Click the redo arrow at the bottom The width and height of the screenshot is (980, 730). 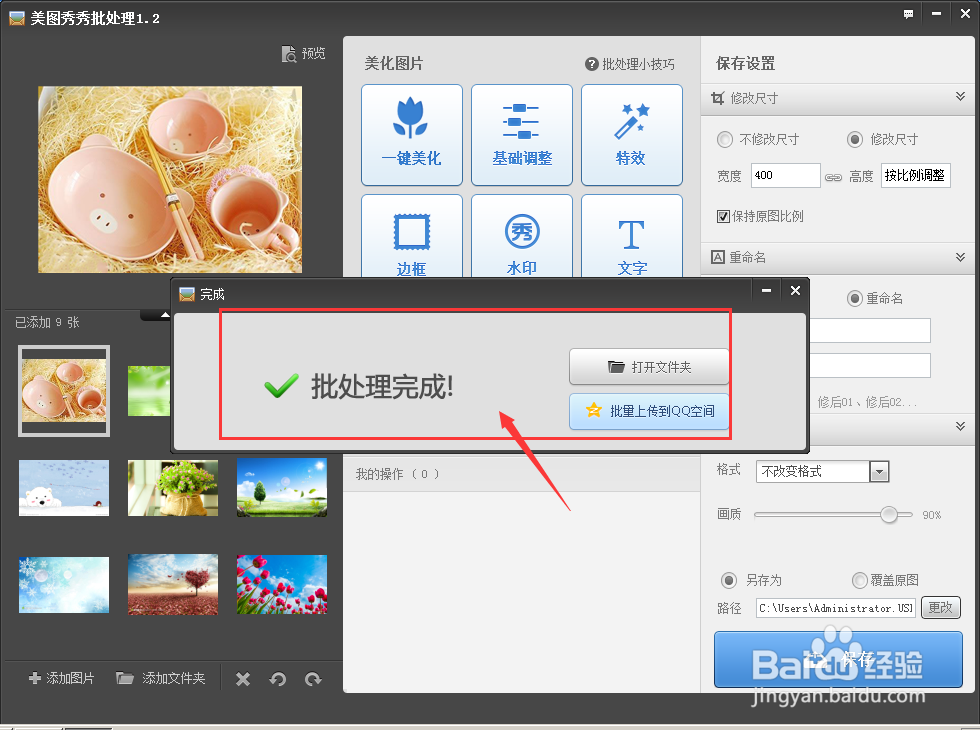click(x=313, y=678)
